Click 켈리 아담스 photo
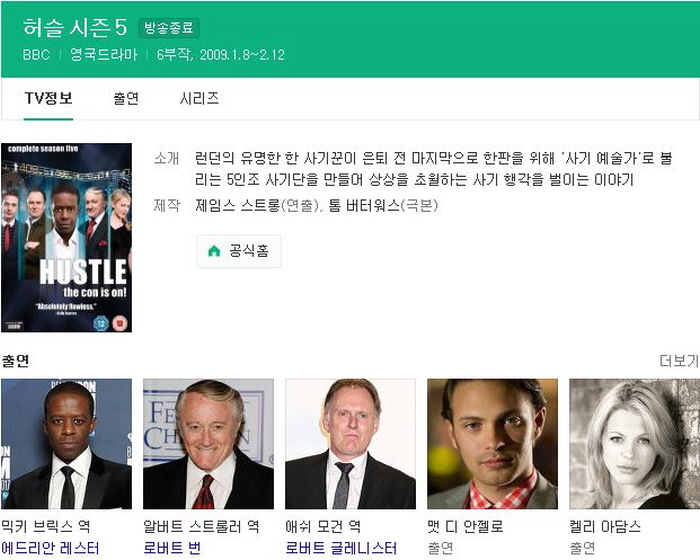700x560 pixels. 634,444
